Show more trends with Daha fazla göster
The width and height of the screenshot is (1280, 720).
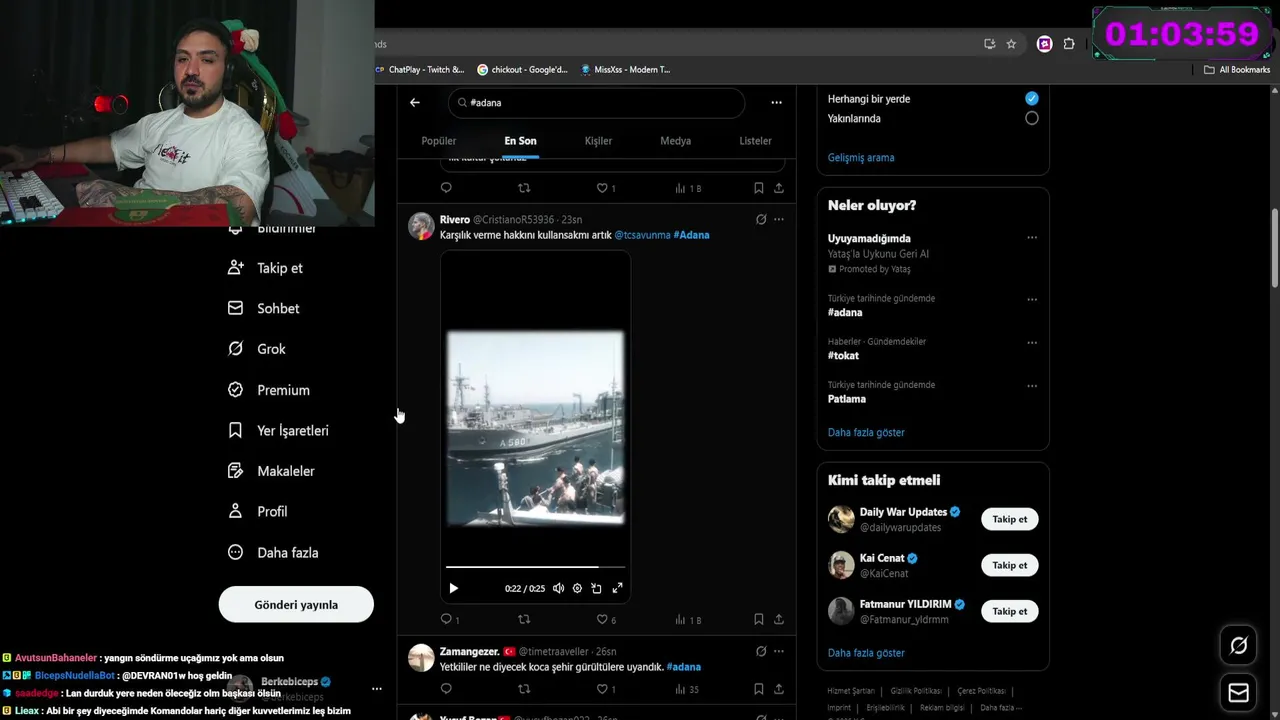click(x=866, y=432)
